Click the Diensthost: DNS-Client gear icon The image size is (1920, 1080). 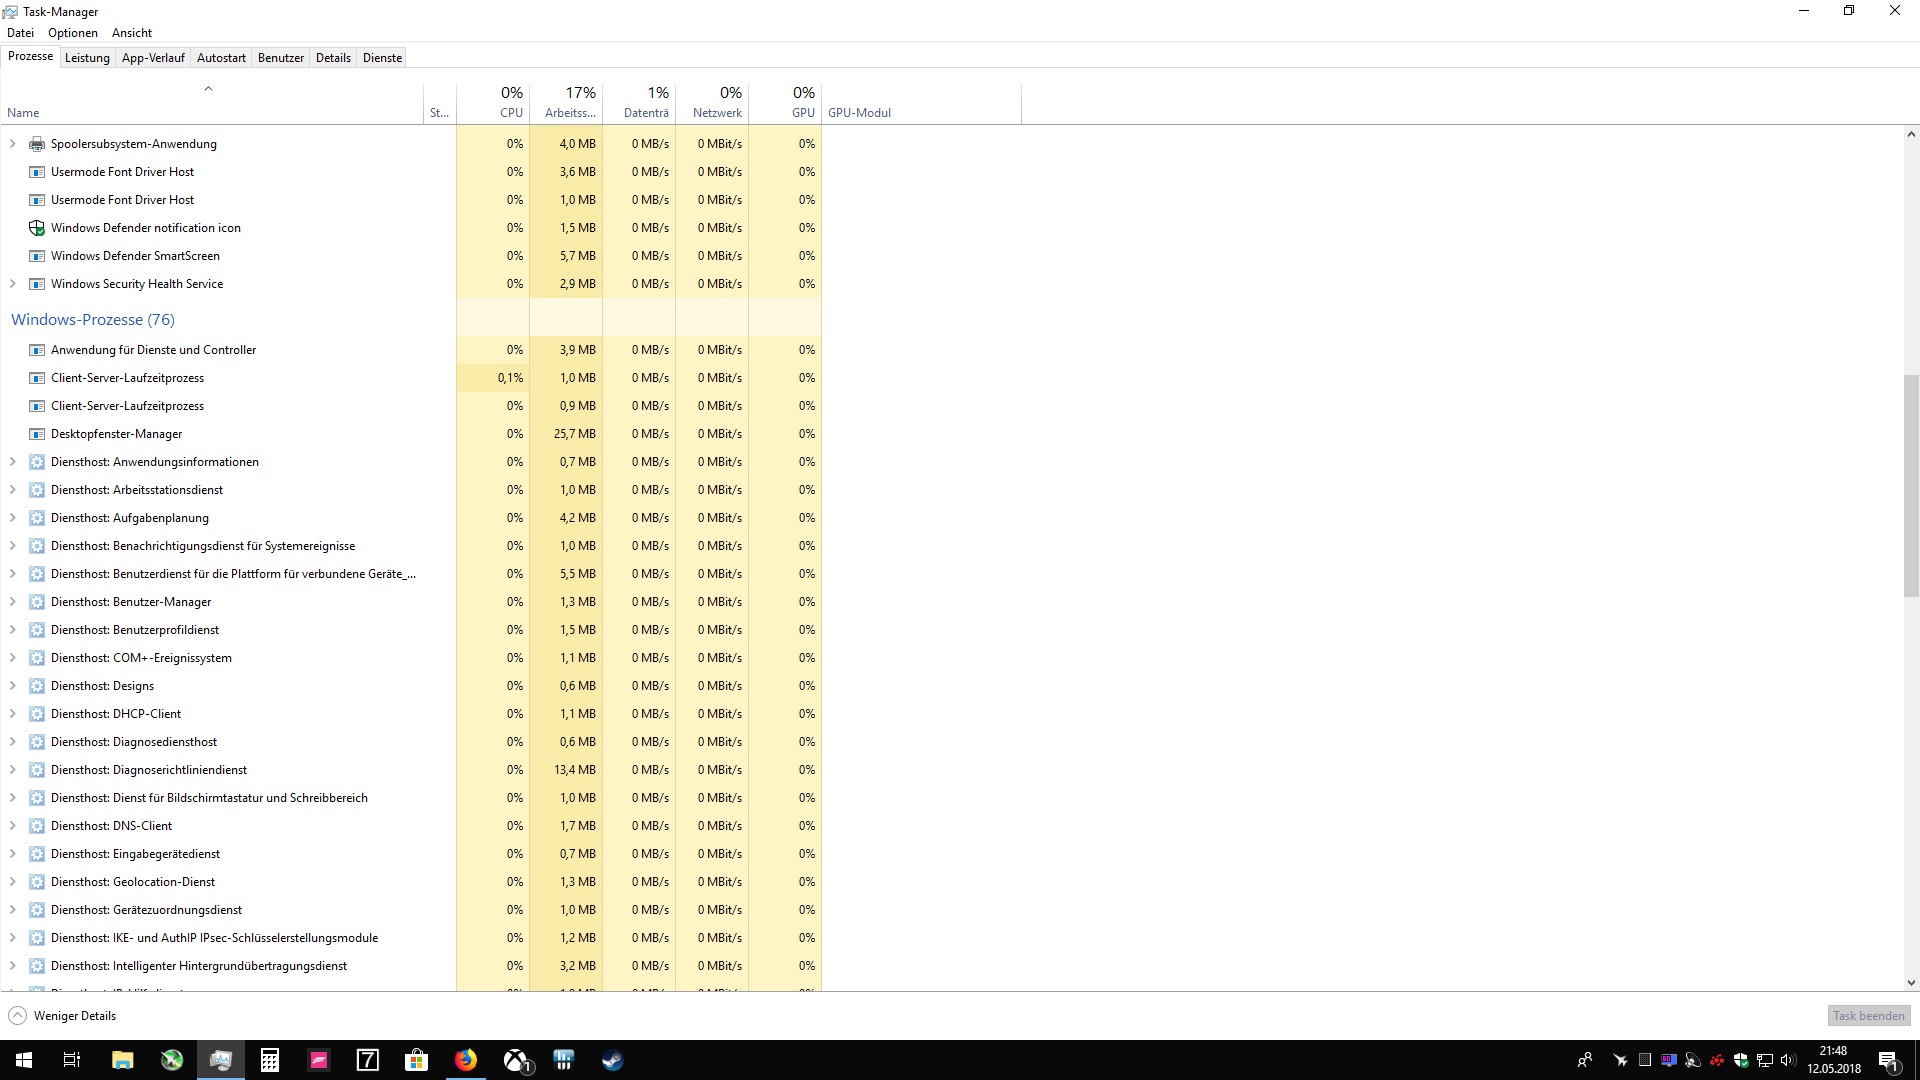coord(37,826)
